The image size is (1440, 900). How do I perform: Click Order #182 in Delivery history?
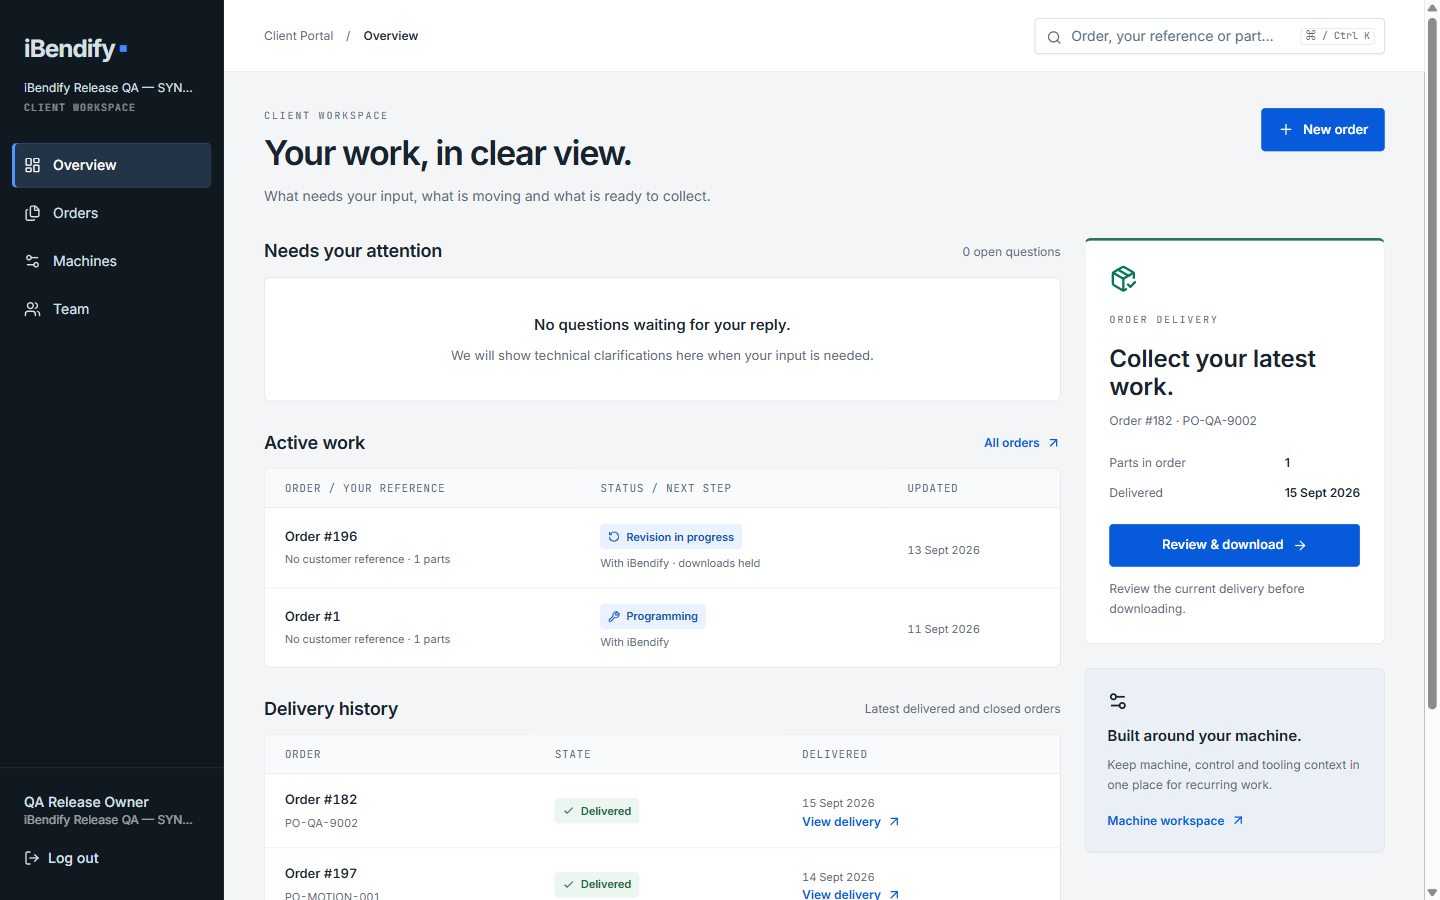point(321,799)
